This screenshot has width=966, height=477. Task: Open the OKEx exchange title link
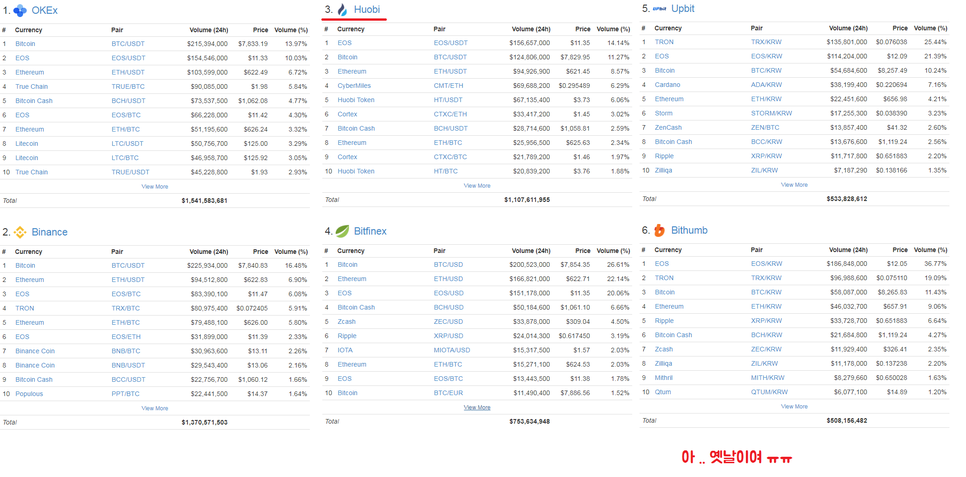click(x=45, y=10)
